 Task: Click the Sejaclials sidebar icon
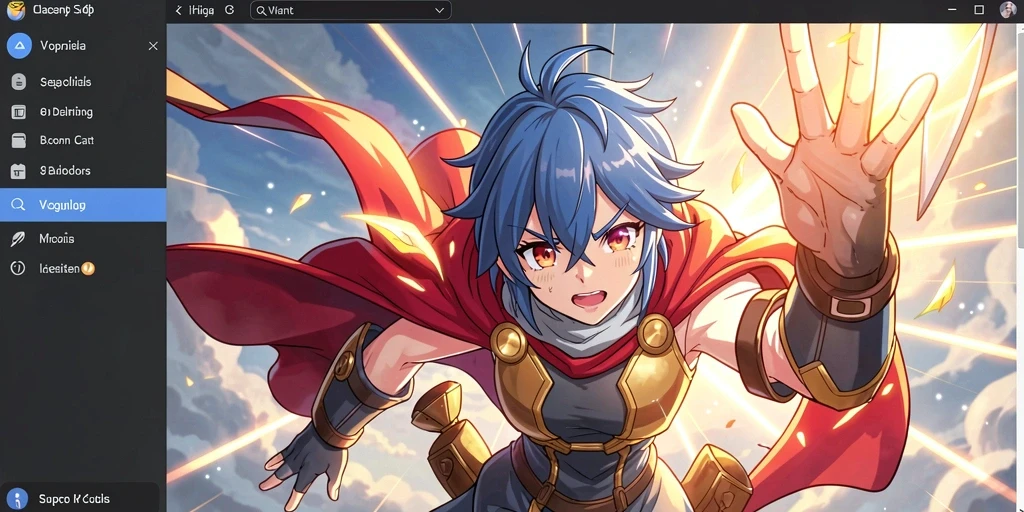[19, 82]
